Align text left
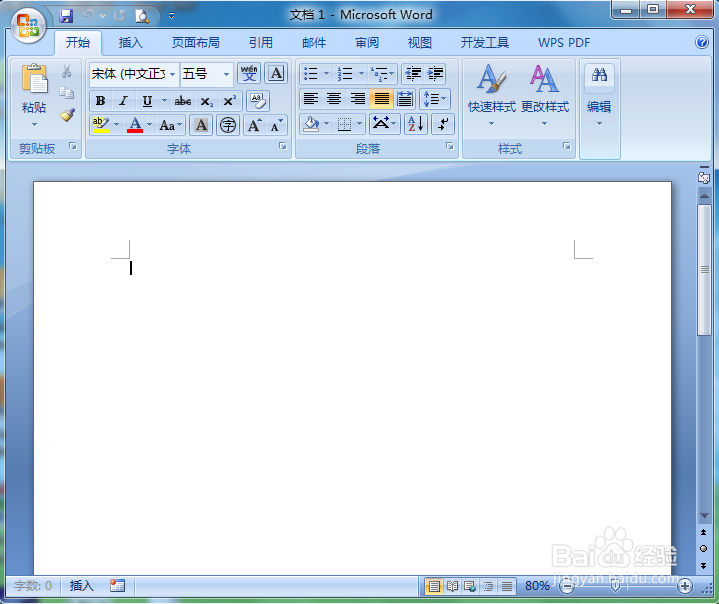This screenshot has height=604, width=719. [311, 99]
